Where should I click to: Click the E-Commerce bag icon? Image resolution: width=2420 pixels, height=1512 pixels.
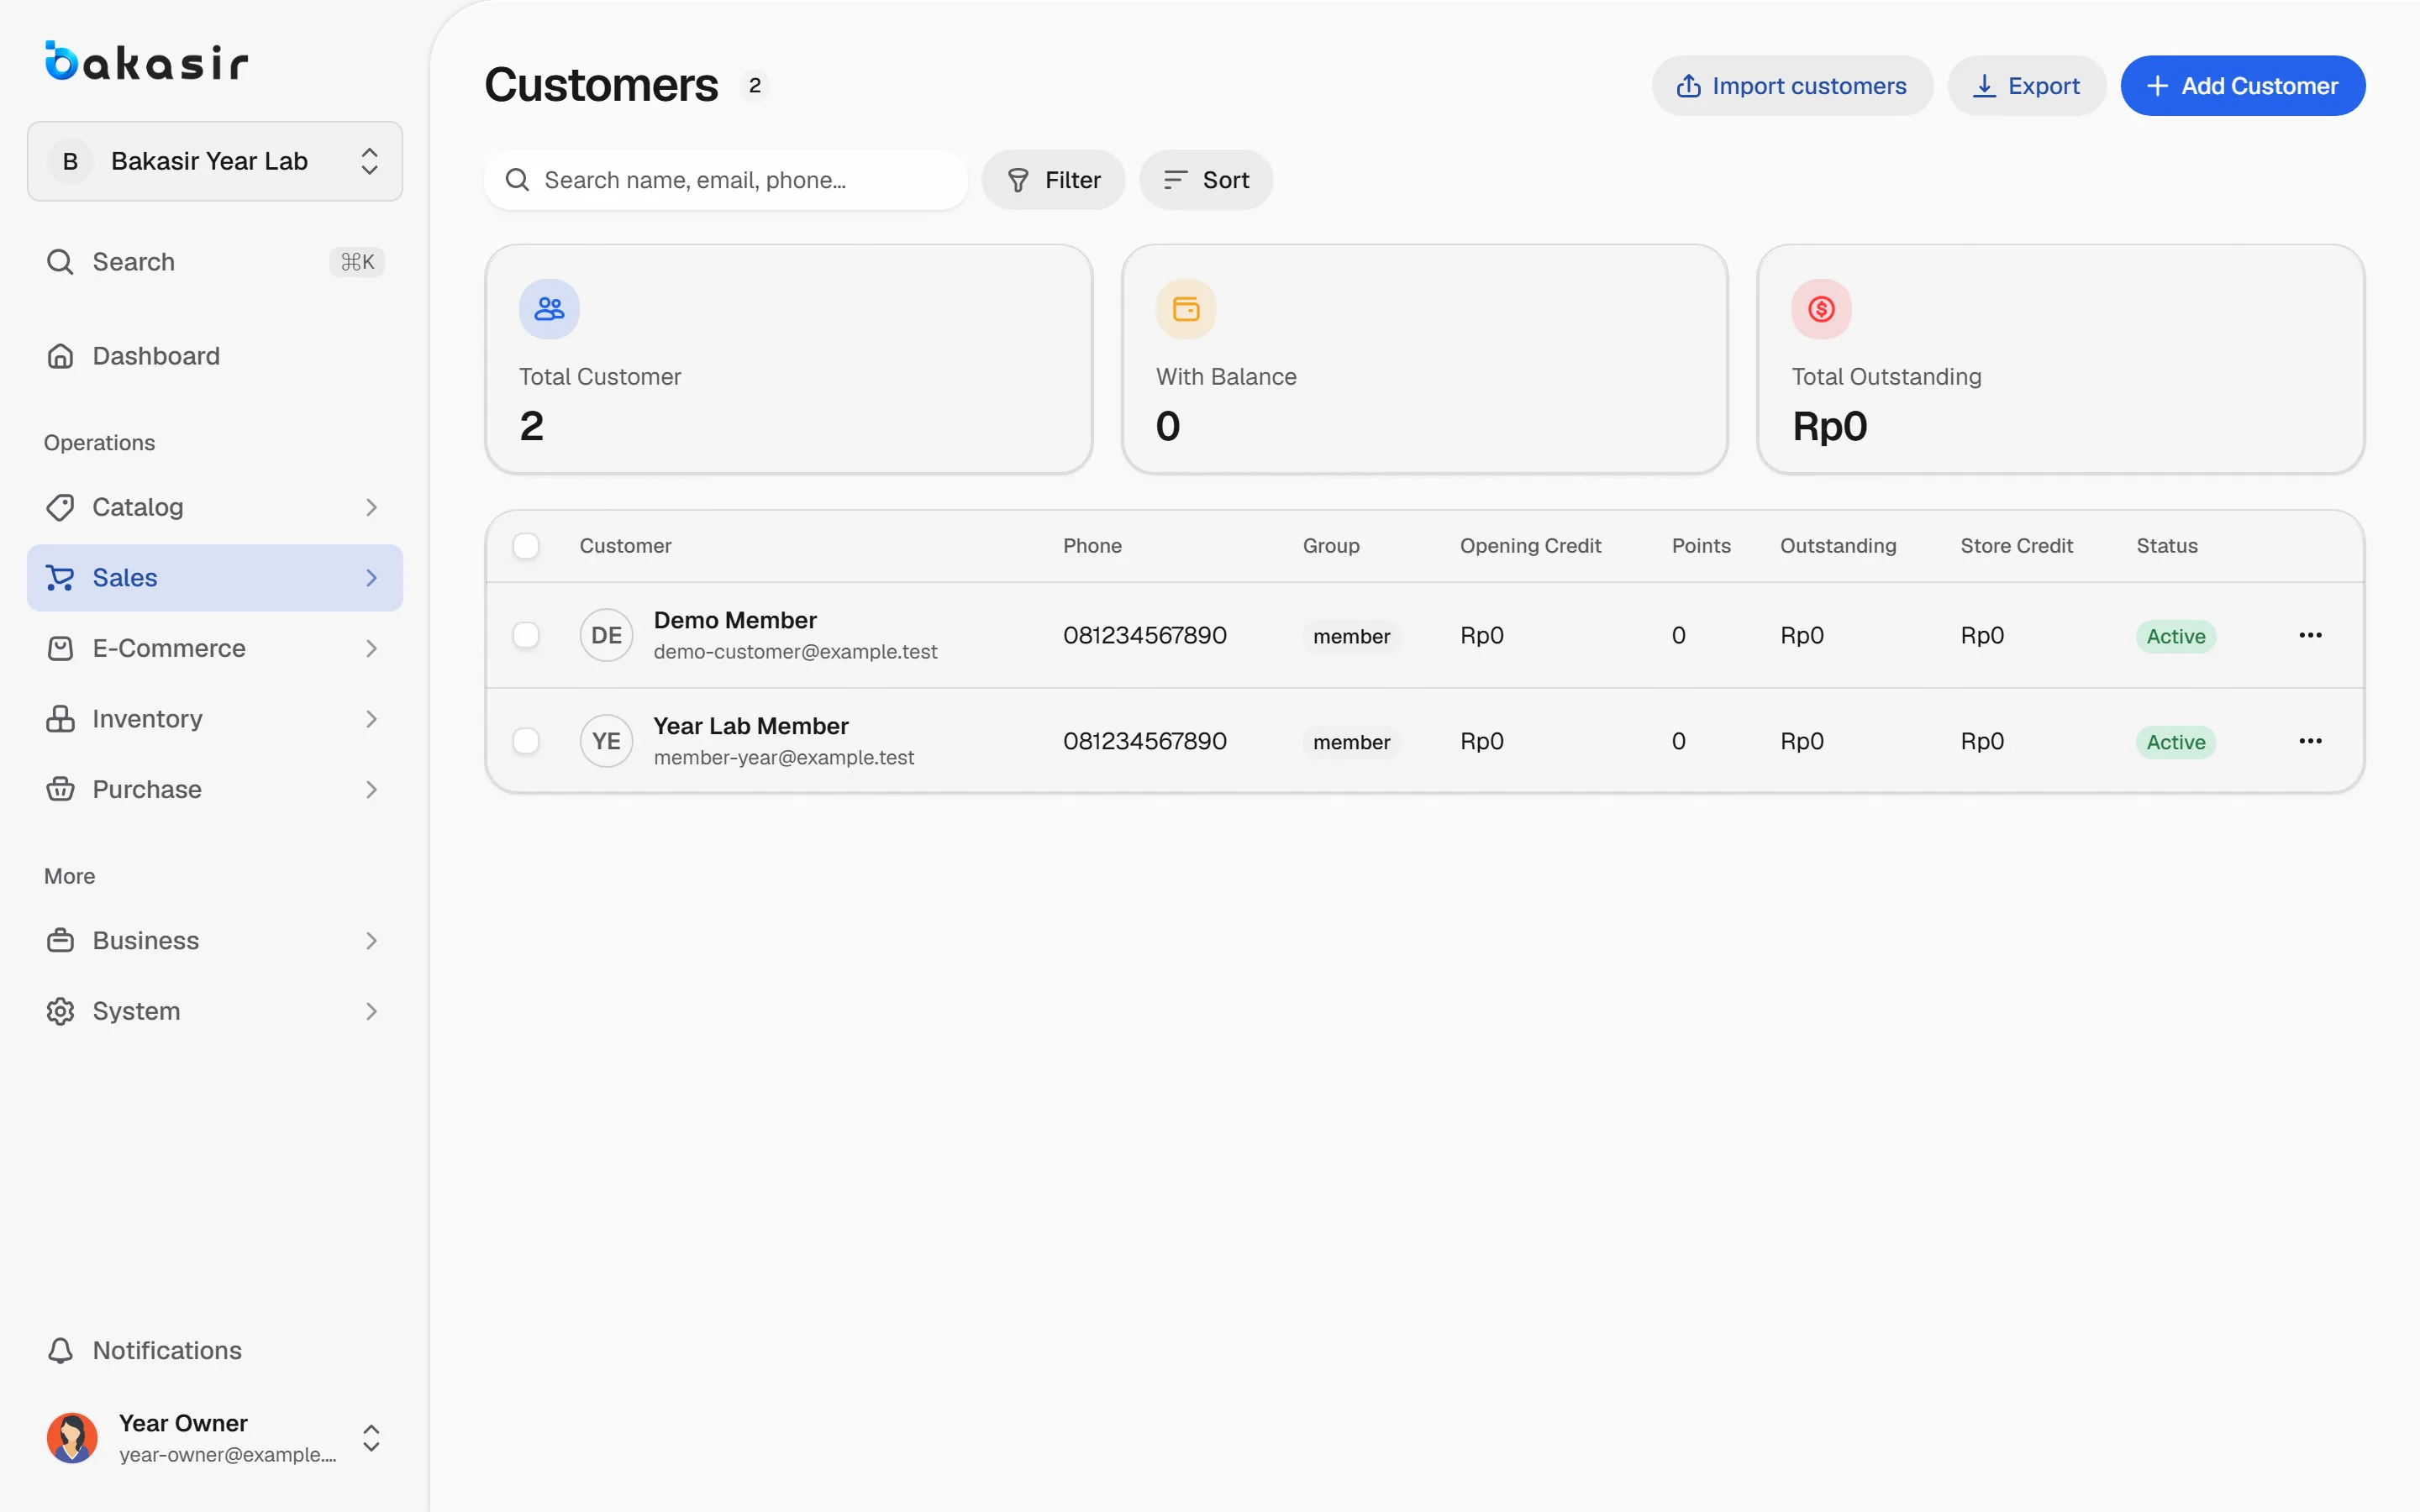click(60, 648)
